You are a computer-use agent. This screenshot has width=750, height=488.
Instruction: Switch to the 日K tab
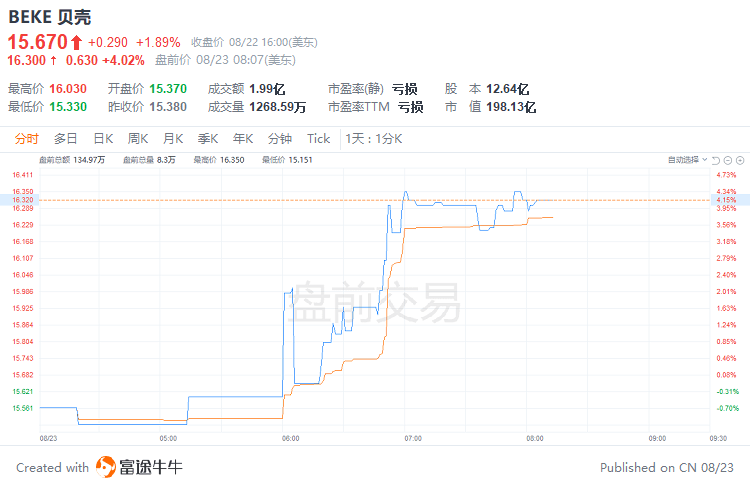103,139
